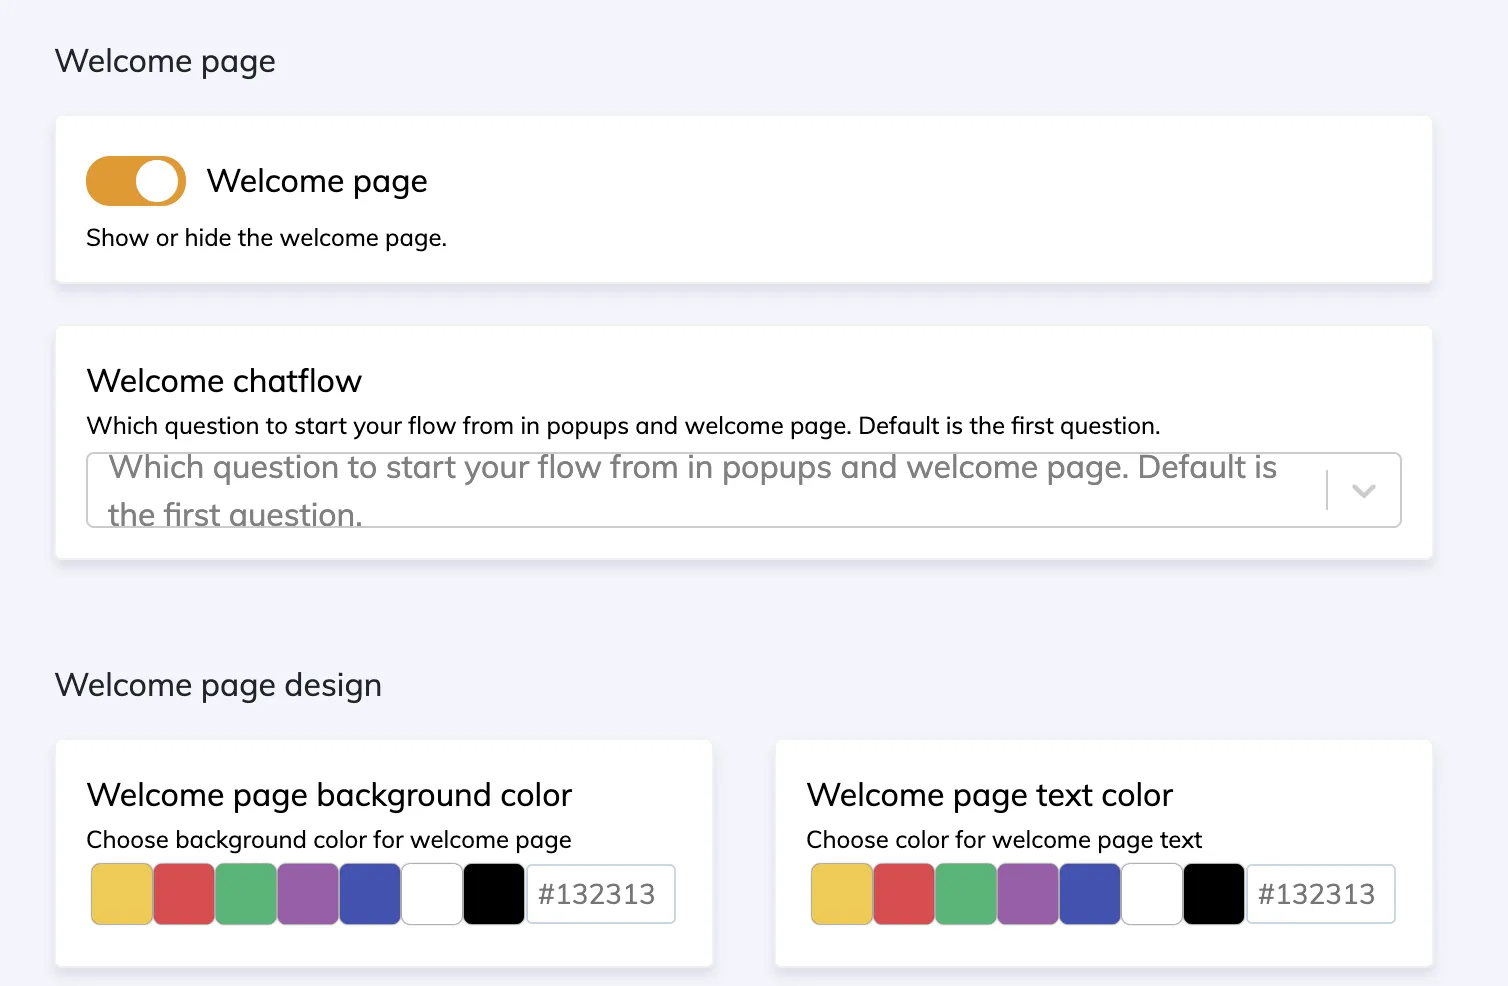Click the 'Welcome page design' section heading

(x=218, y=685)
